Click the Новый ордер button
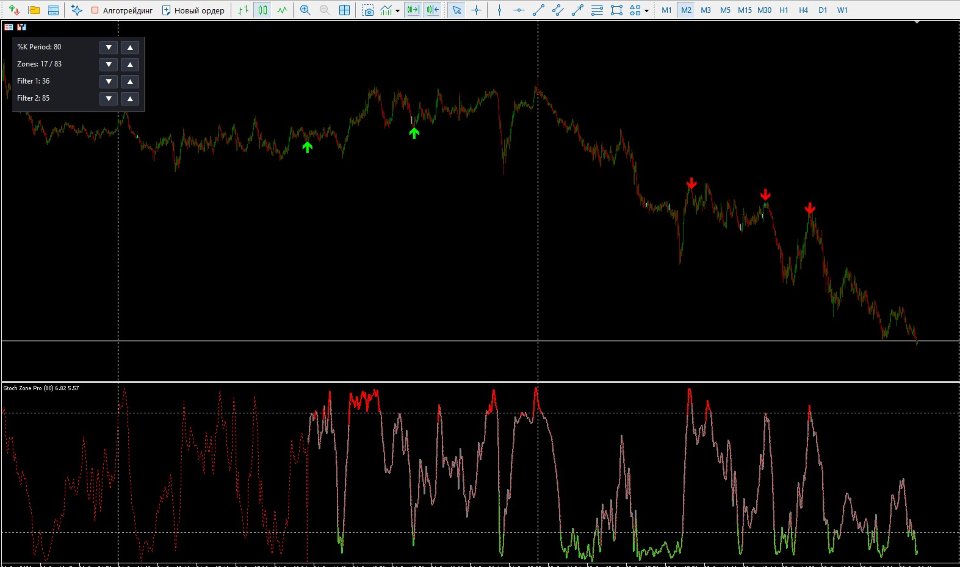Screen dimensions: 960x567 click(192, 10)
